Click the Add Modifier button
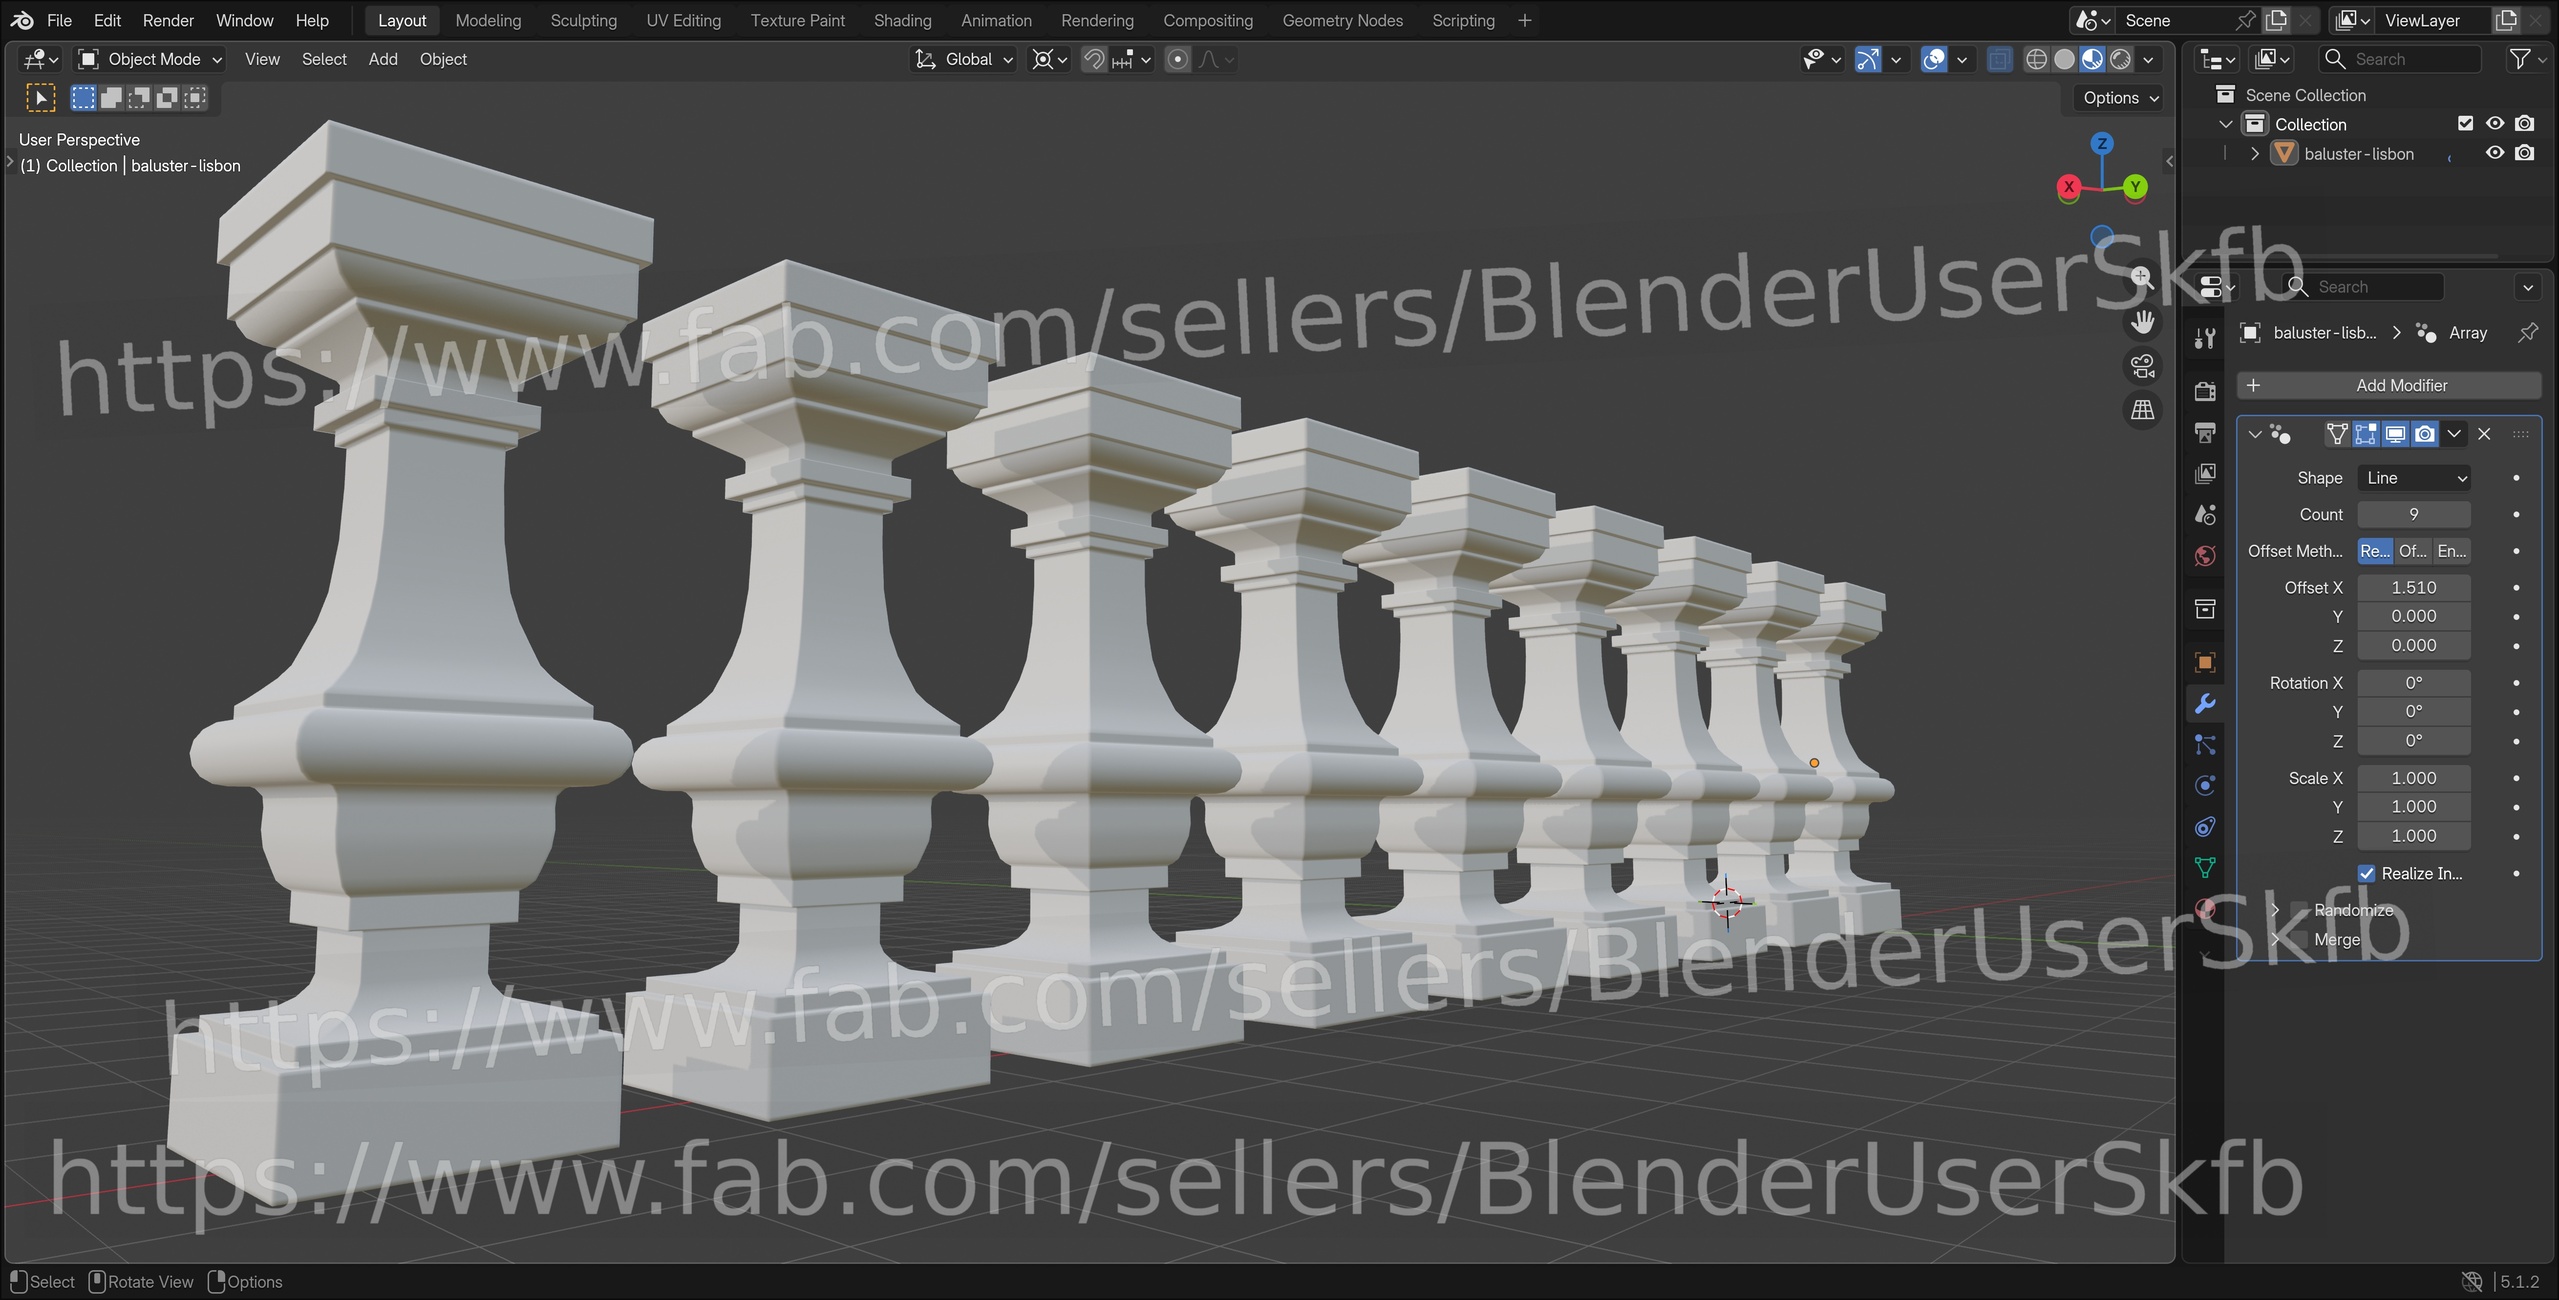This screenshot has width=2559, height=1300. coord(2389,385)
